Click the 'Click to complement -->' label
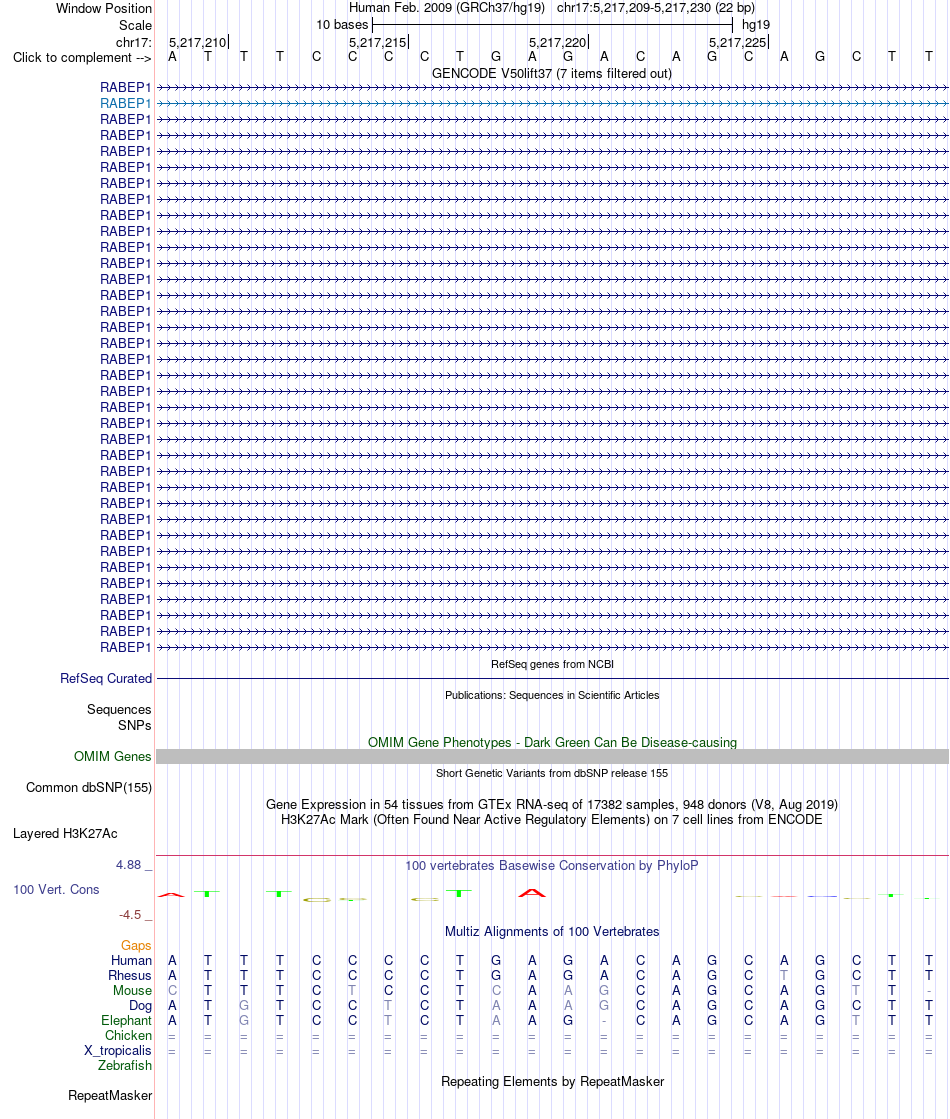The height and width of the screenshot is (1119, 950). point(82,58)
